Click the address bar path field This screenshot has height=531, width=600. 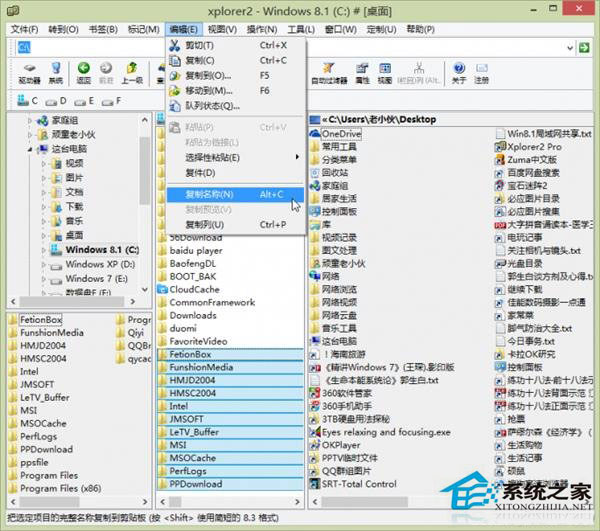291,48
